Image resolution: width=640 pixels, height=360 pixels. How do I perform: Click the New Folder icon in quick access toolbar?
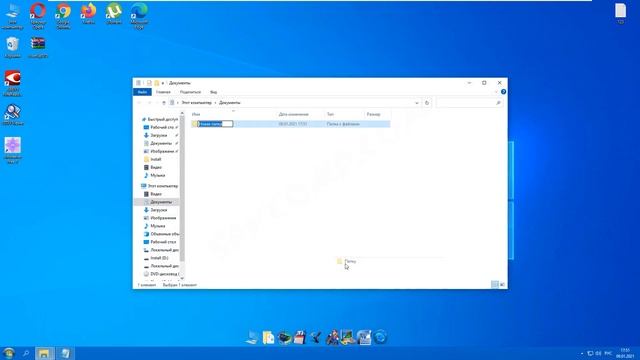(x=156, y=83)
